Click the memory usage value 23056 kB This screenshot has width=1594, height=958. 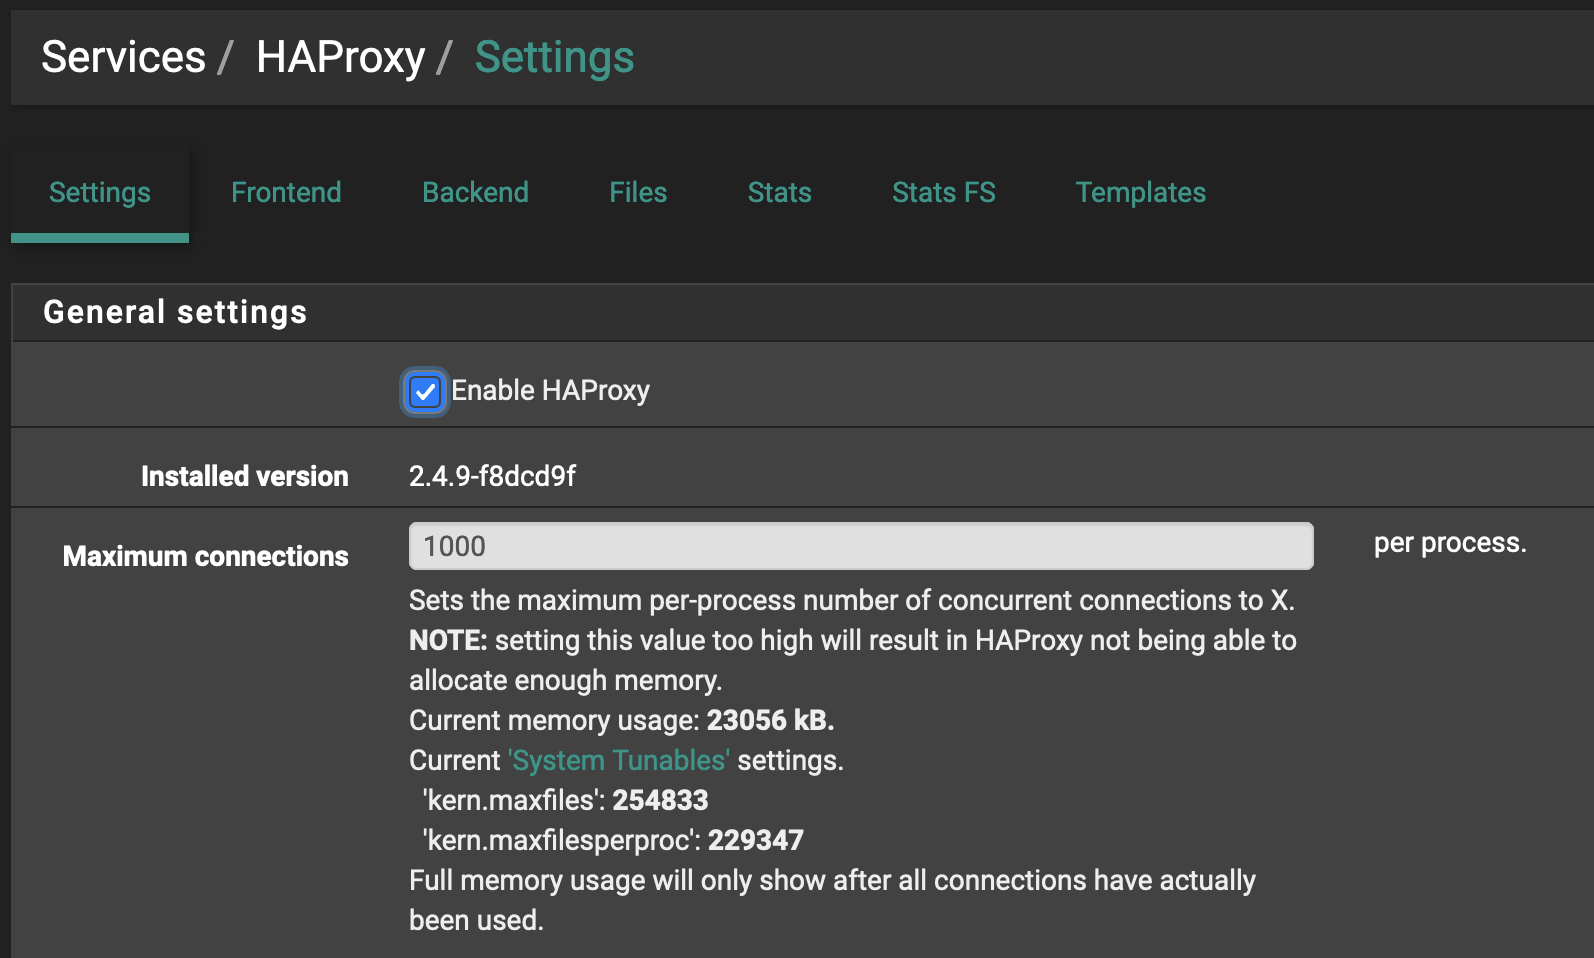point(769,720)
